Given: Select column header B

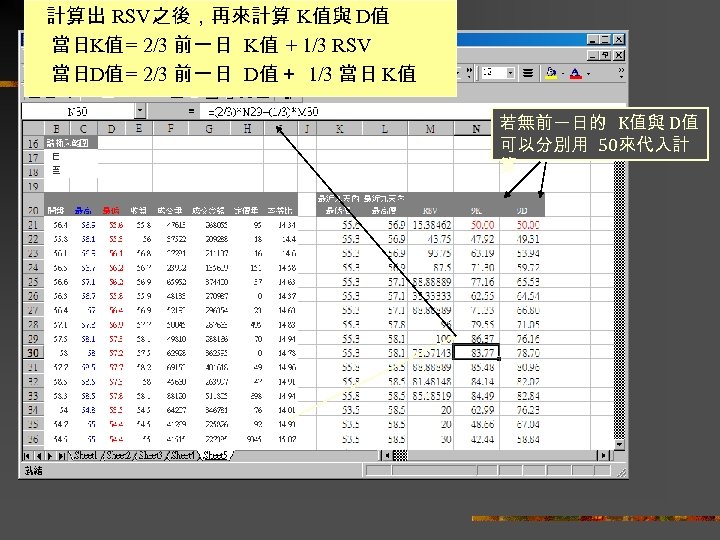Looking at the screenshot, I should 56,129.
